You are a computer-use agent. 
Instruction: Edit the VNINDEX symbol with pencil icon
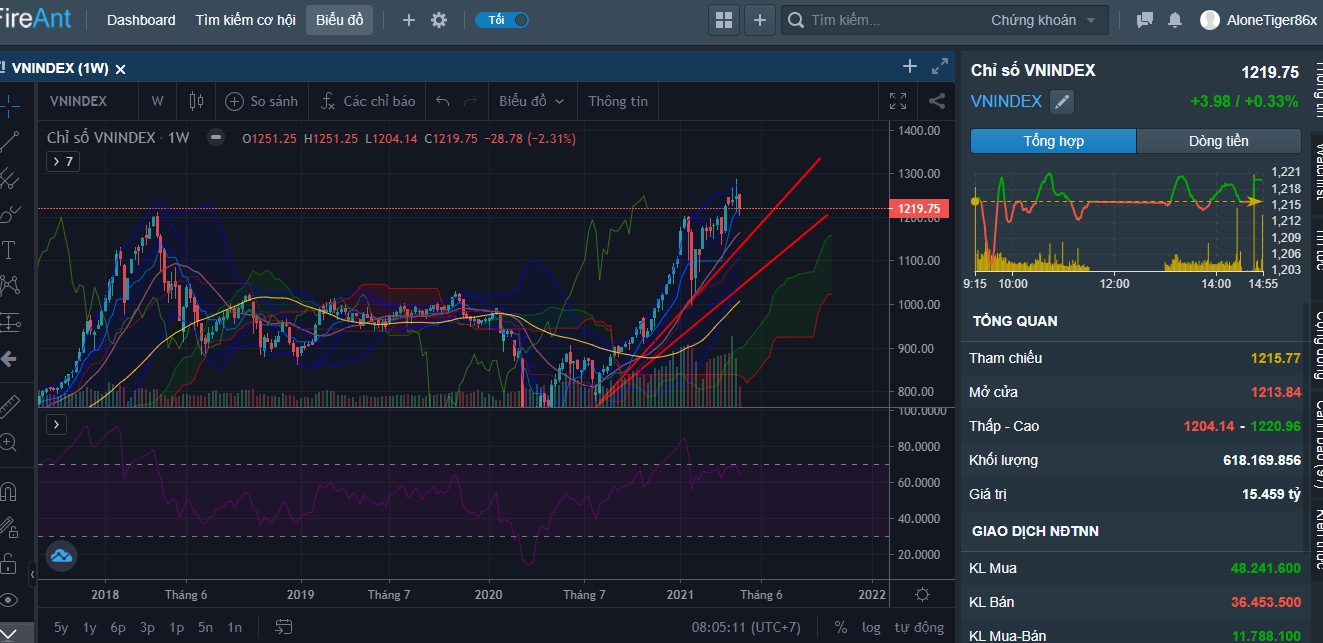coord(1062,101)
